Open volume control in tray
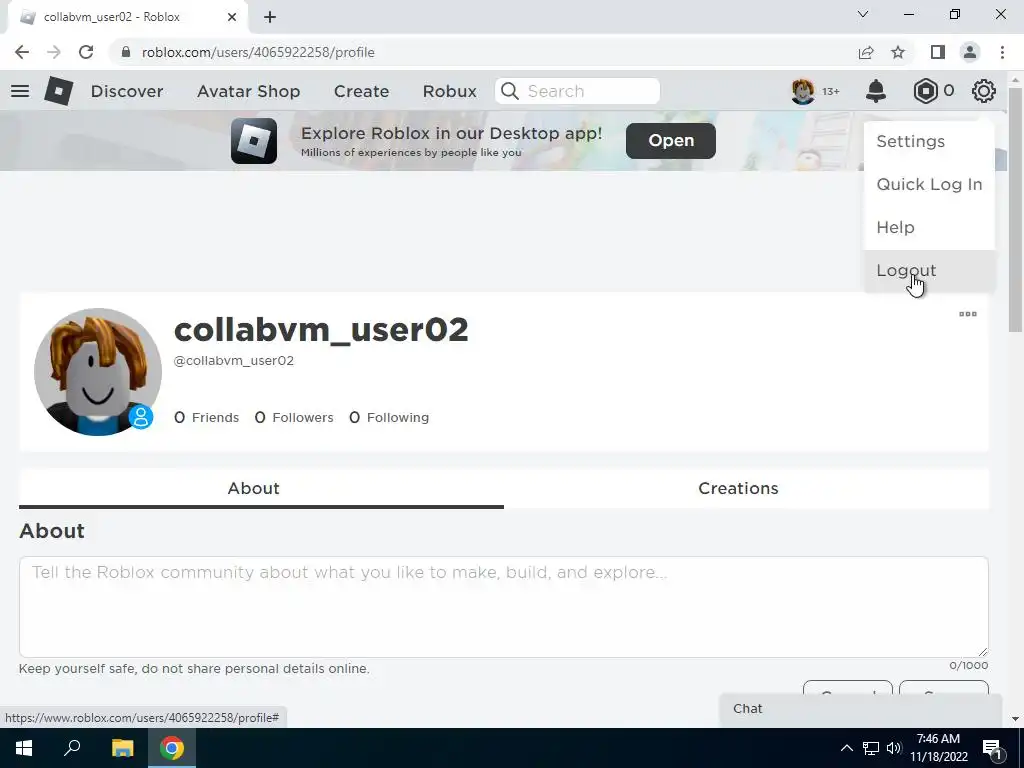 point(894,748)
